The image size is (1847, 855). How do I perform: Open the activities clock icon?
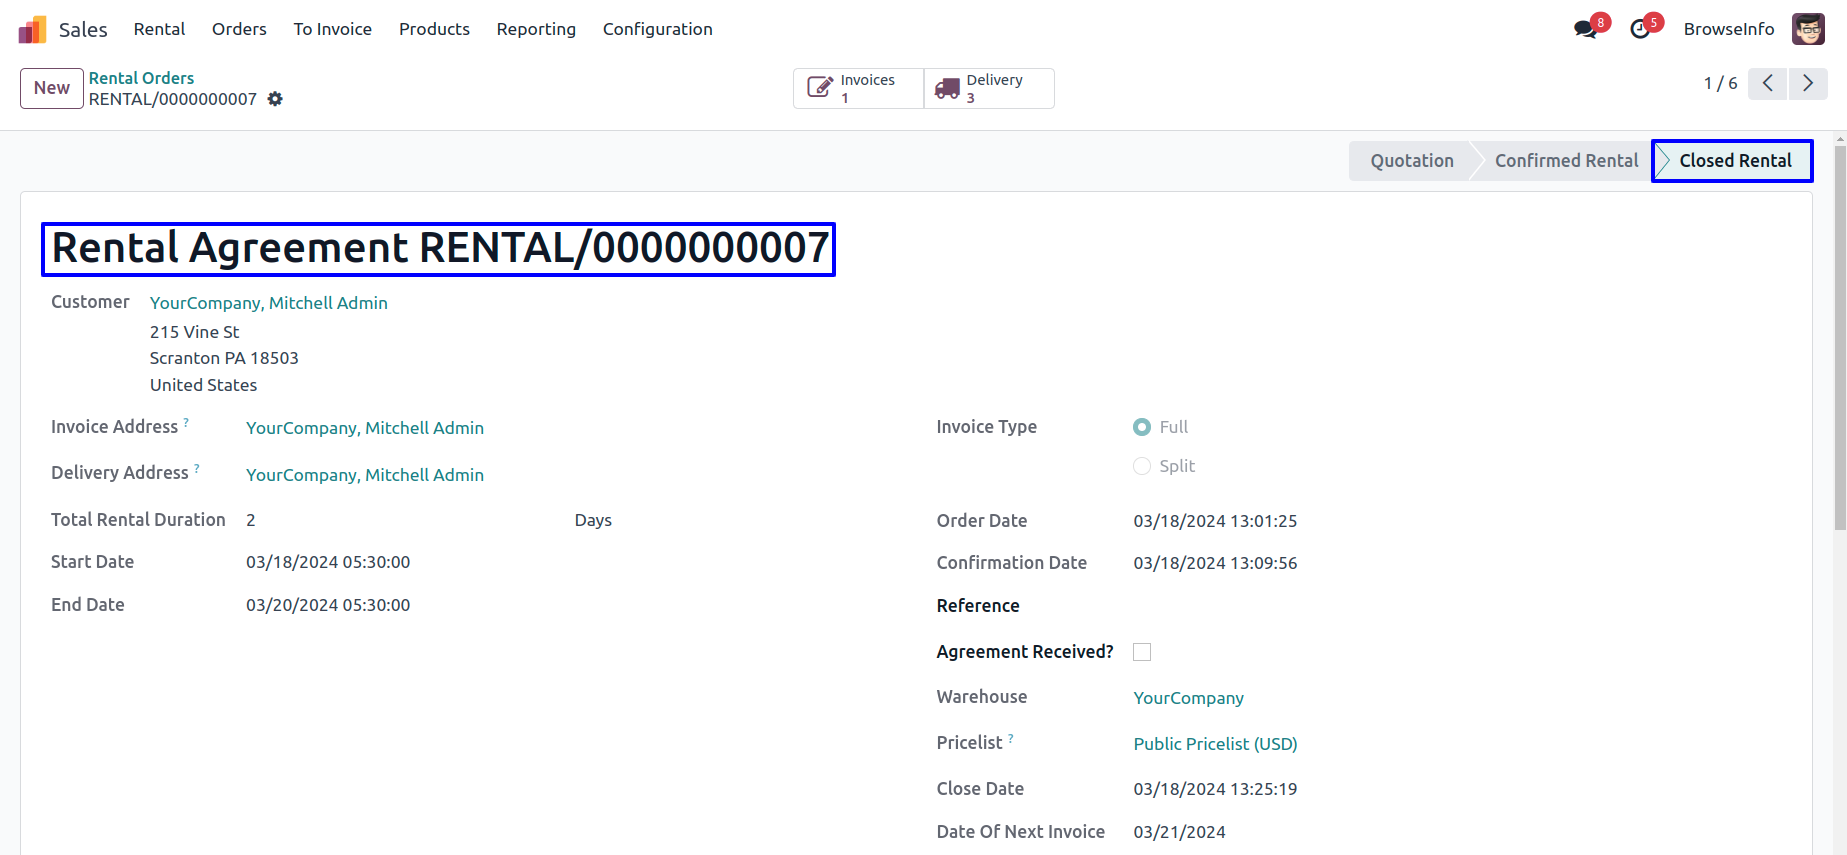(x=1640, y=29)
